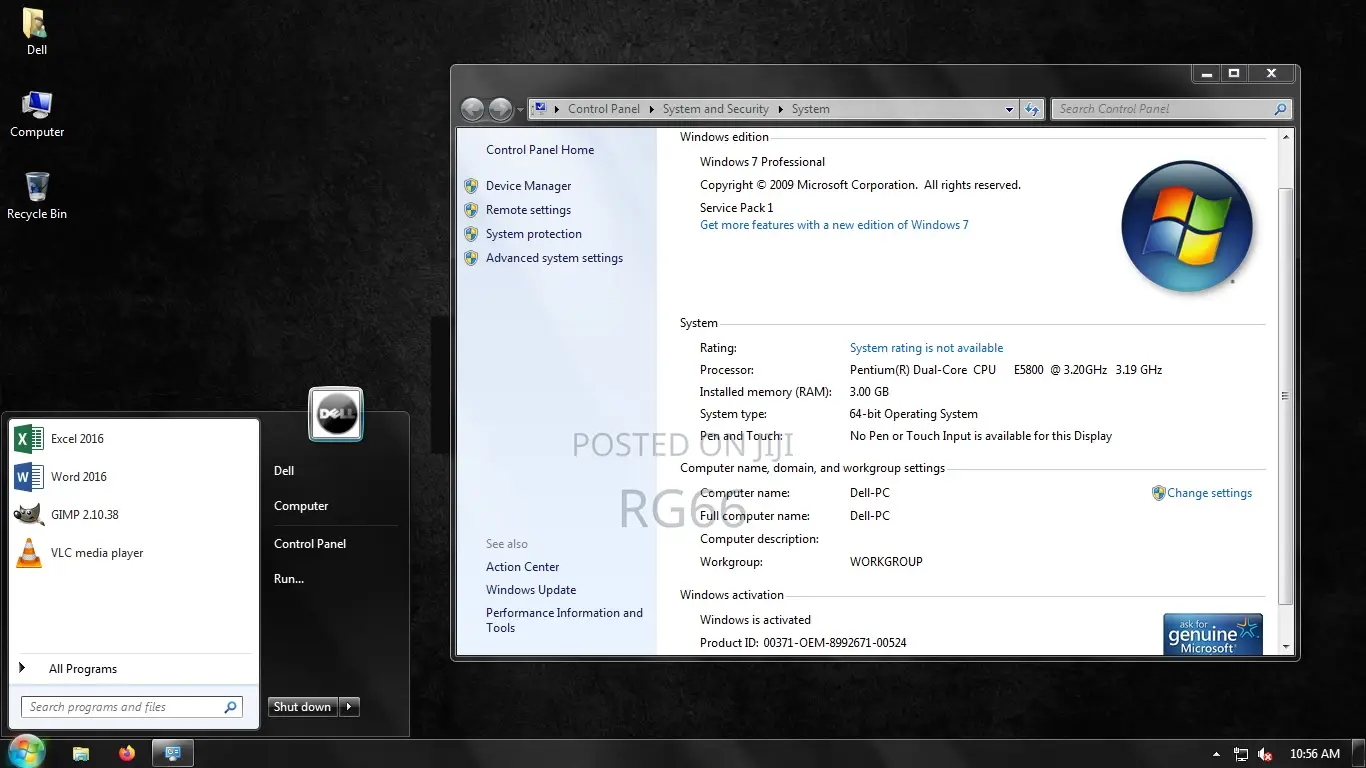Open Control Panel from Start menu

(x=310, y=544)
